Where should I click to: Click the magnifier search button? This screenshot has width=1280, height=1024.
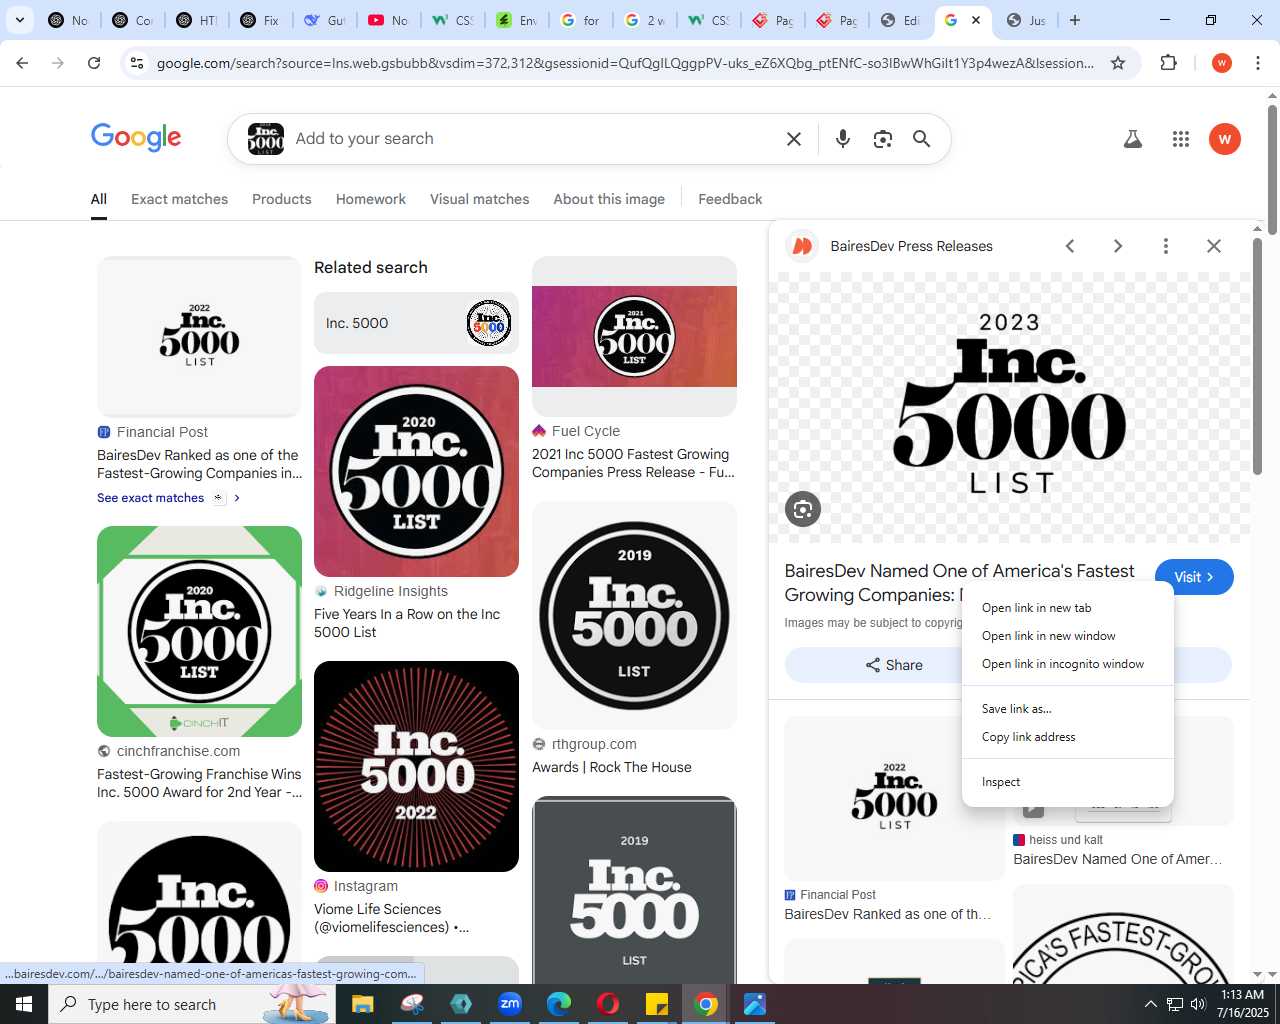pos(922,139)
